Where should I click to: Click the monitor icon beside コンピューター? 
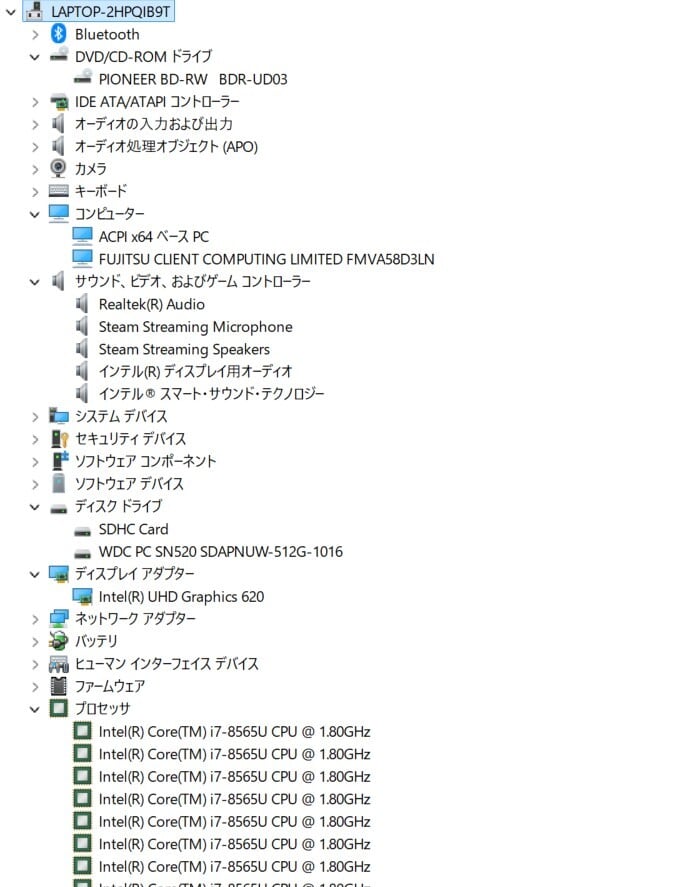(x=59, y=213)
